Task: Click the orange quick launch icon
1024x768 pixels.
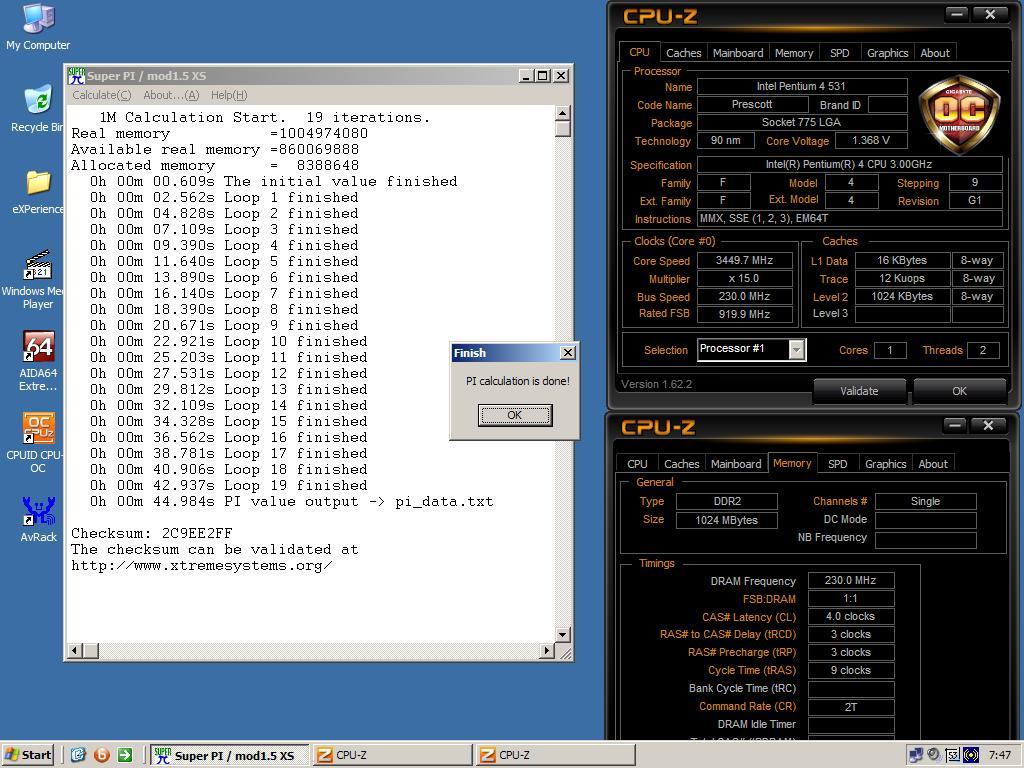Action: [x=101, y=755]
